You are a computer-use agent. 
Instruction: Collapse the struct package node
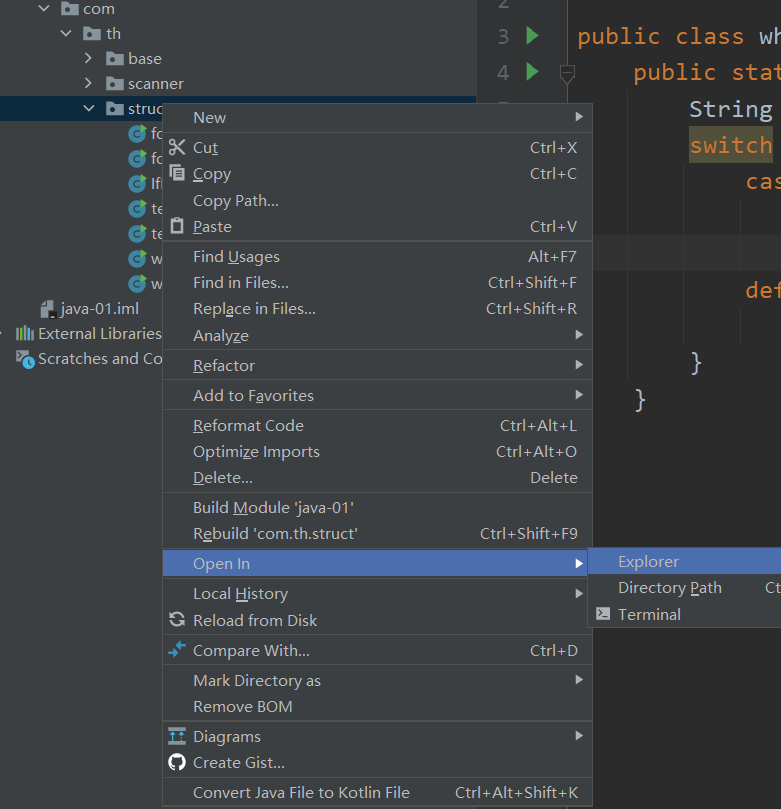(x=89, y=108)
